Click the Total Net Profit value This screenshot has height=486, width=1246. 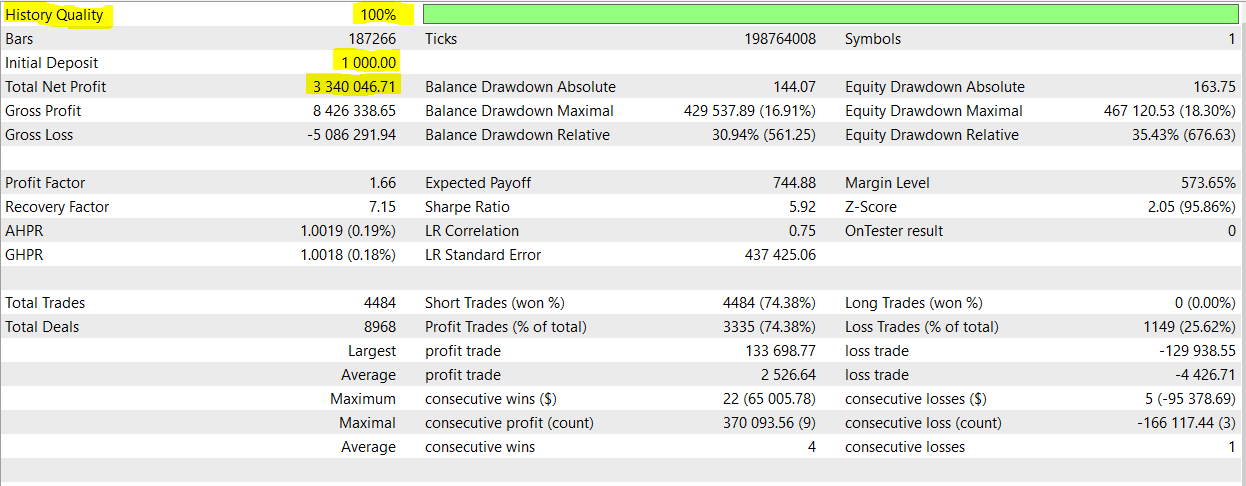click(x=355, y=87)
